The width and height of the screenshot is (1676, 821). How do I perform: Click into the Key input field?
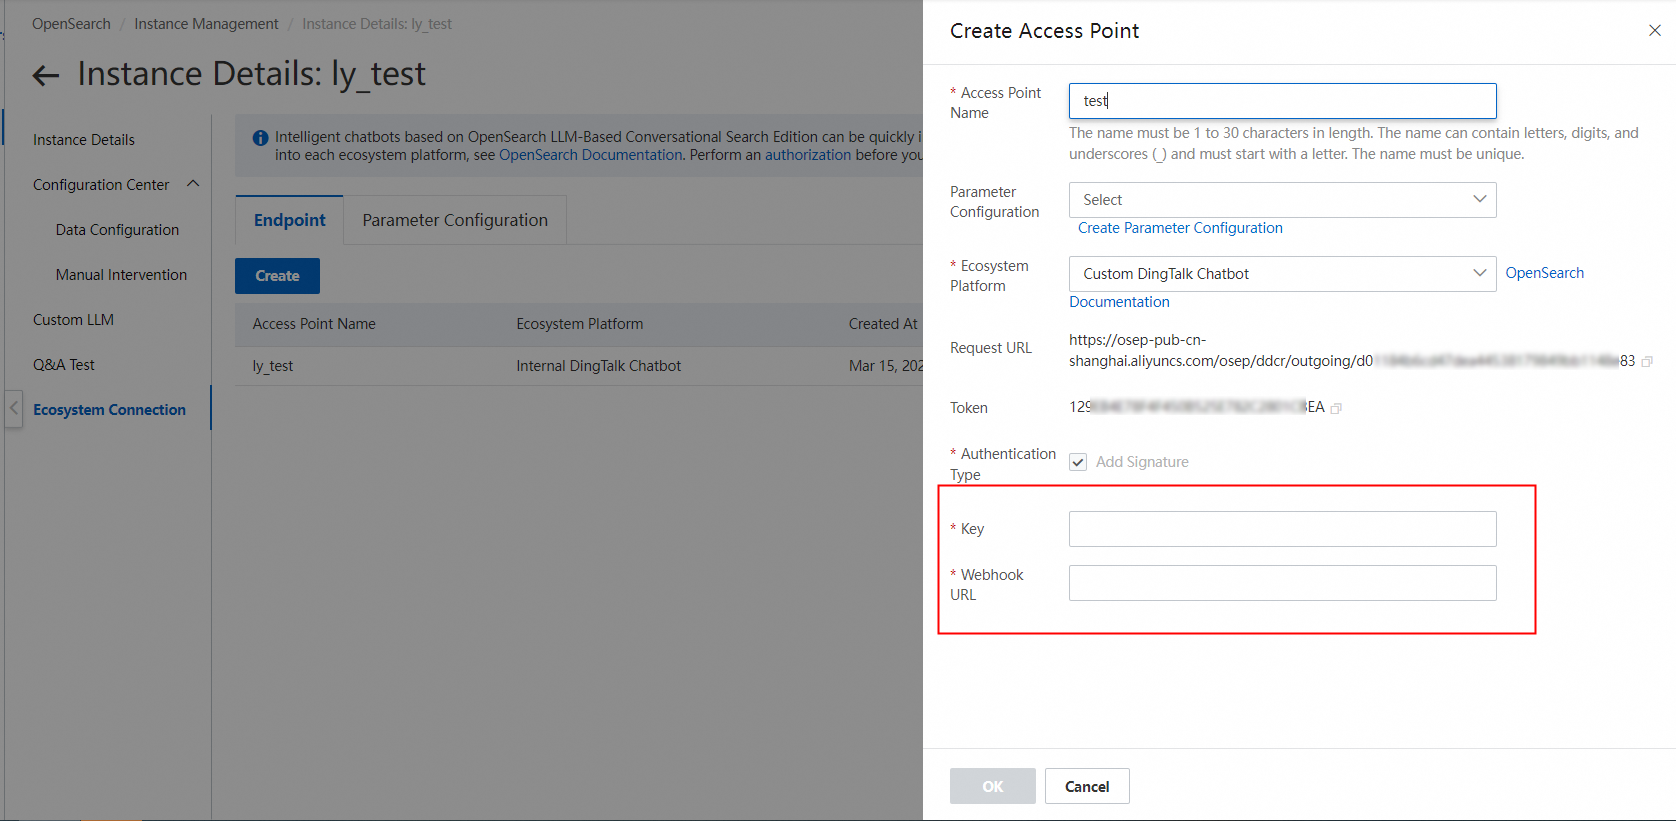pos(1282,529)
